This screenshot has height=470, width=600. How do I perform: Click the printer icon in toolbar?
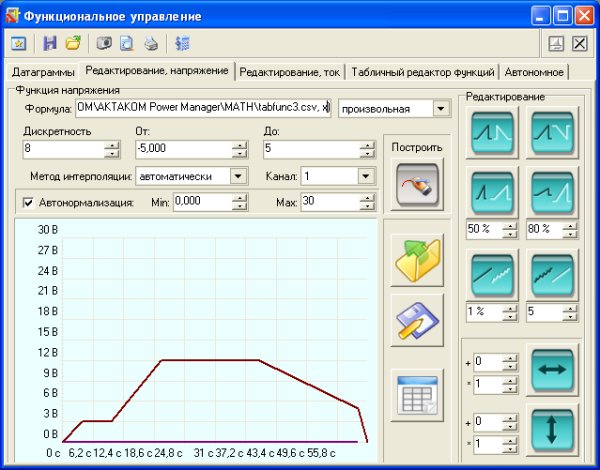[x=149, y=43]
